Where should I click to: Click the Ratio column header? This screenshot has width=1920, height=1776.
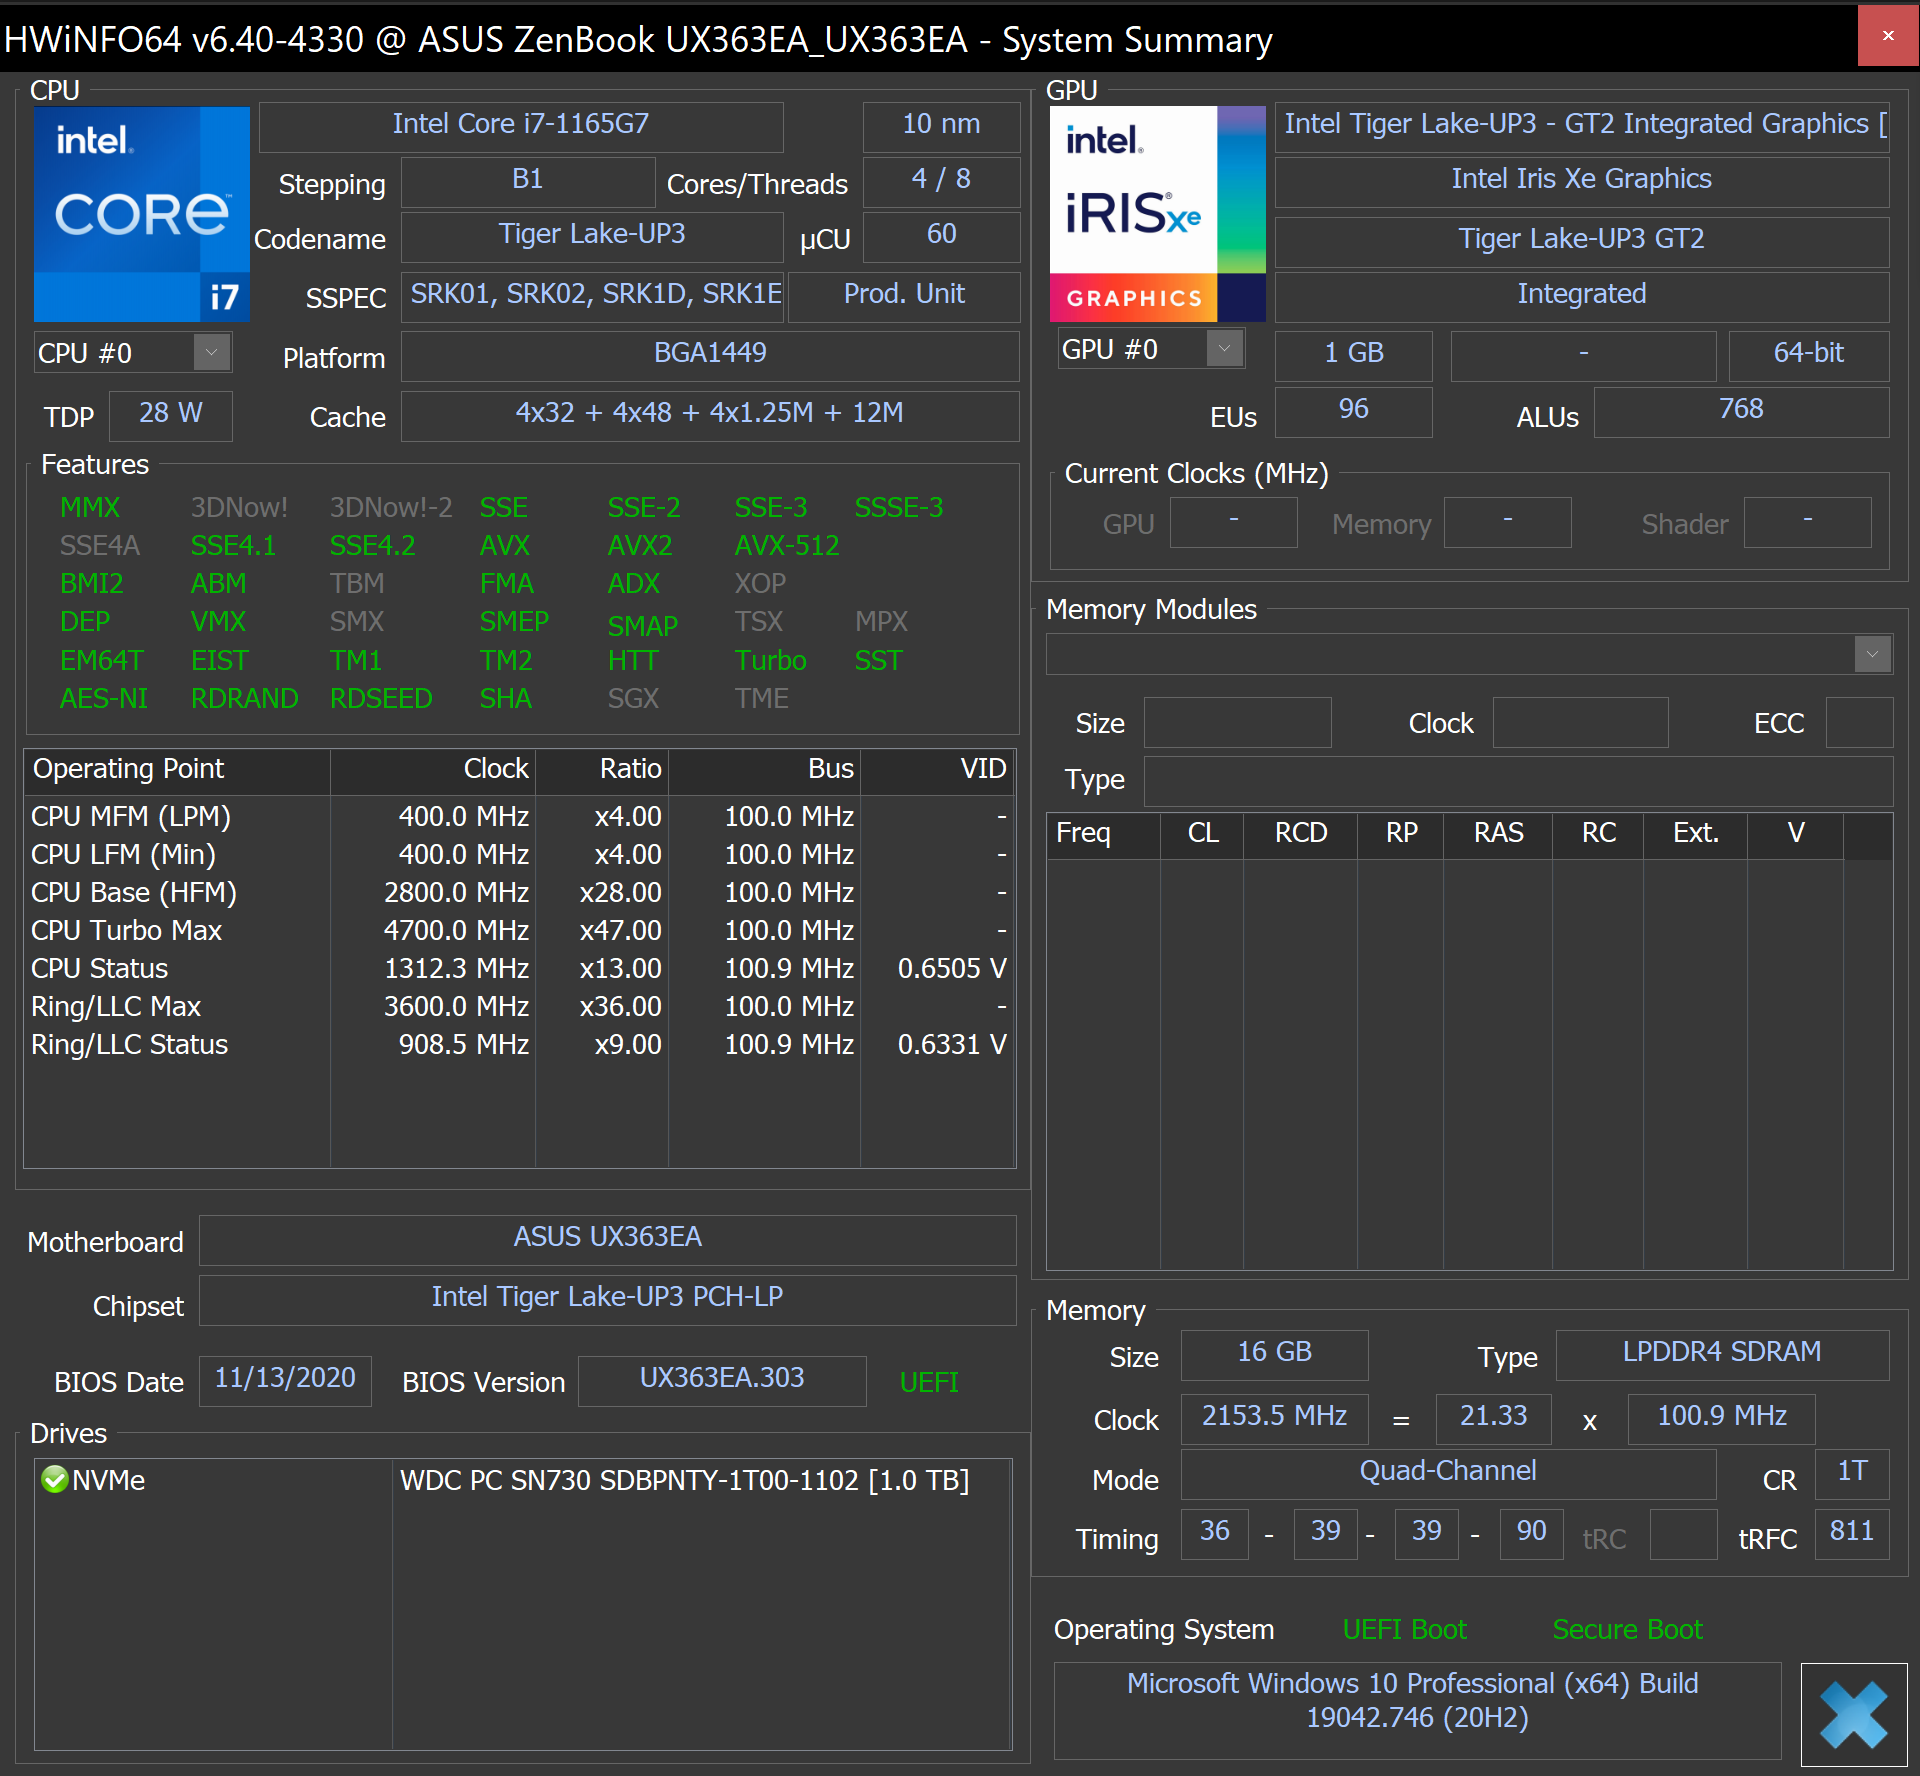(602, 769)
